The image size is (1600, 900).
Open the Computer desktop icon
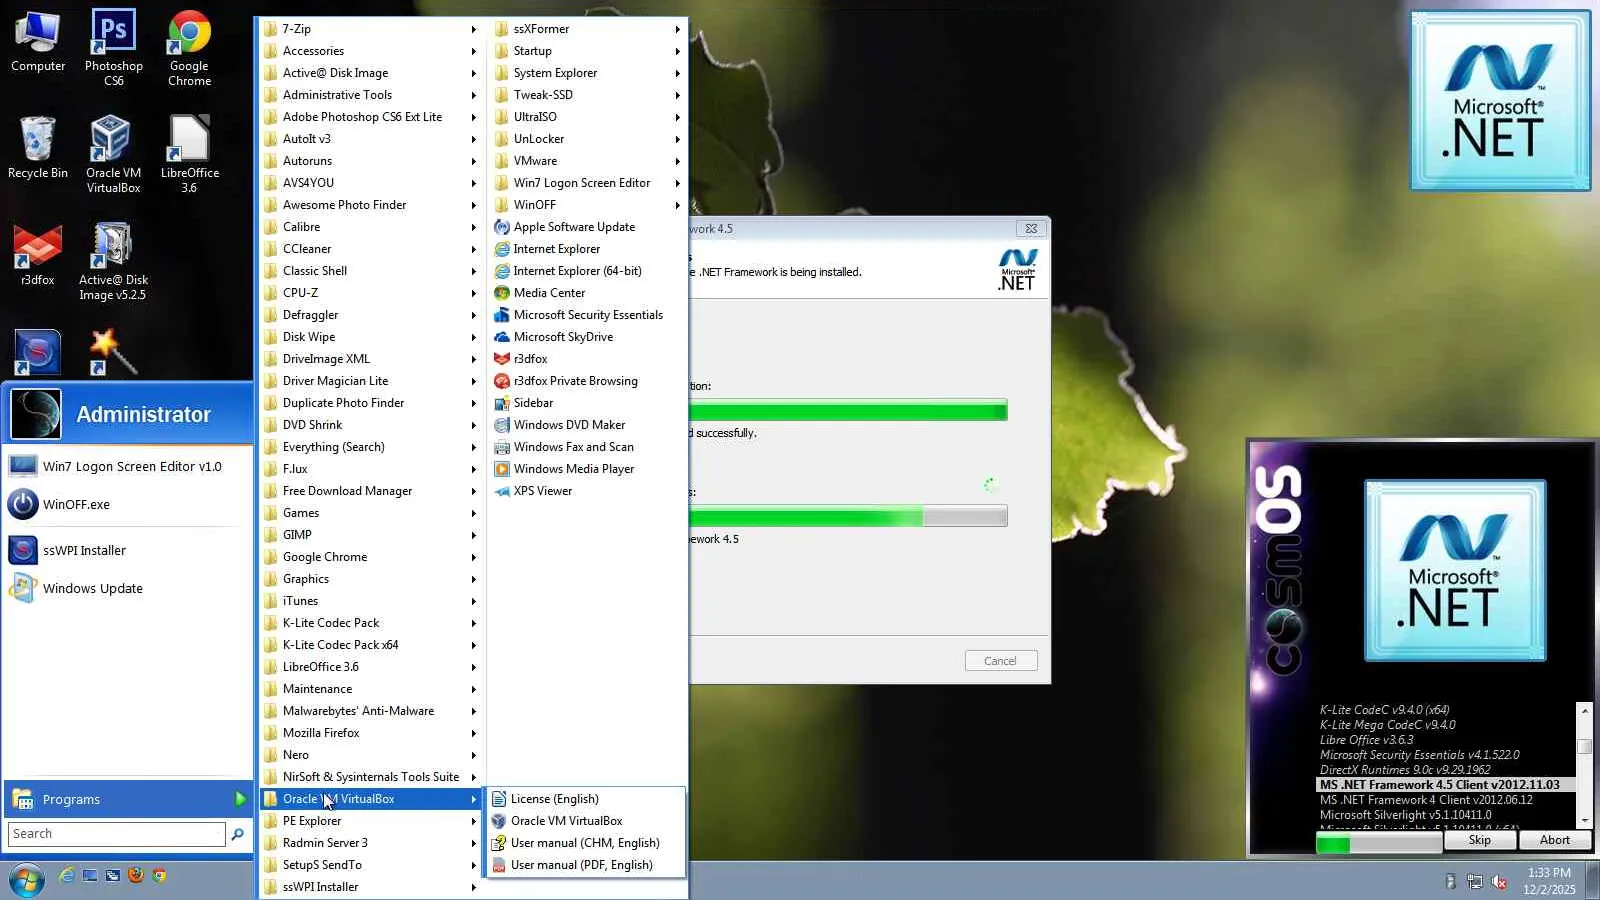click(x=38, y=42)
